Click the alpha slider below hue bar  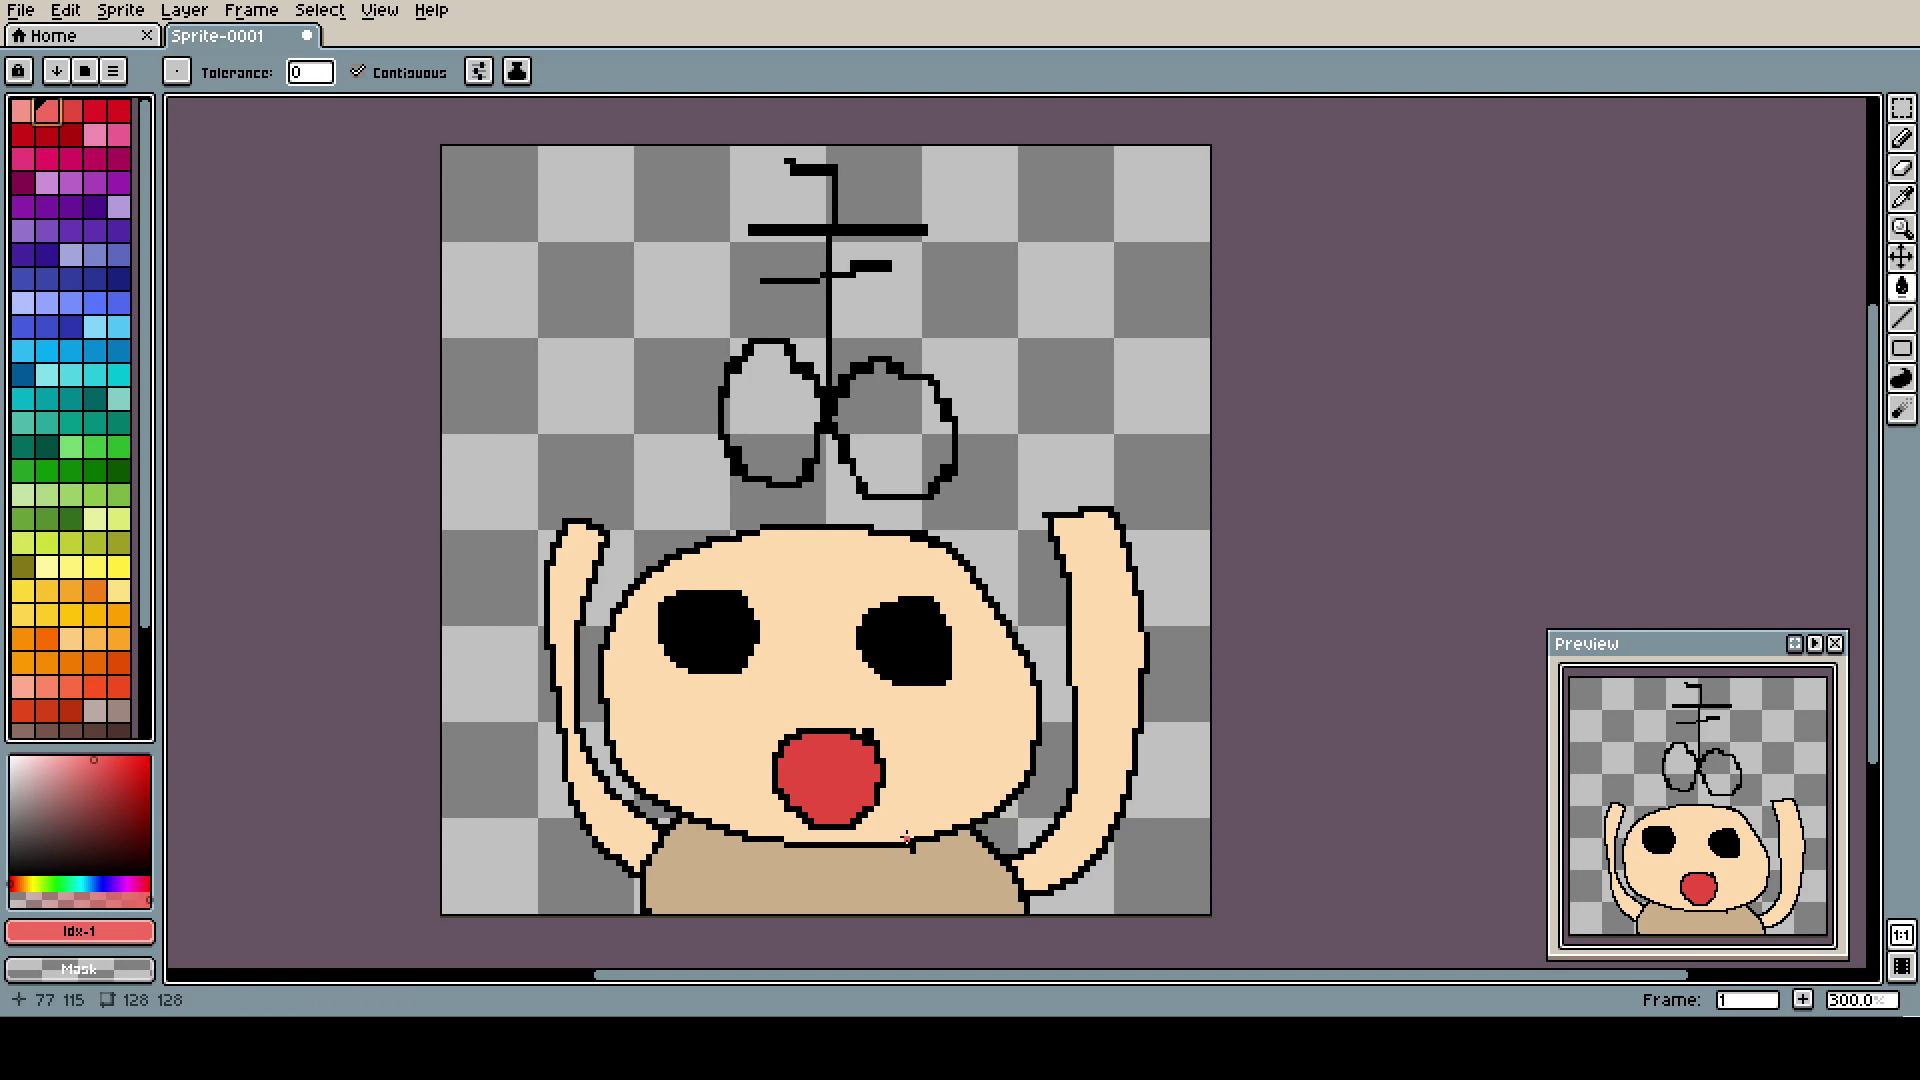(x=80, y=900)
